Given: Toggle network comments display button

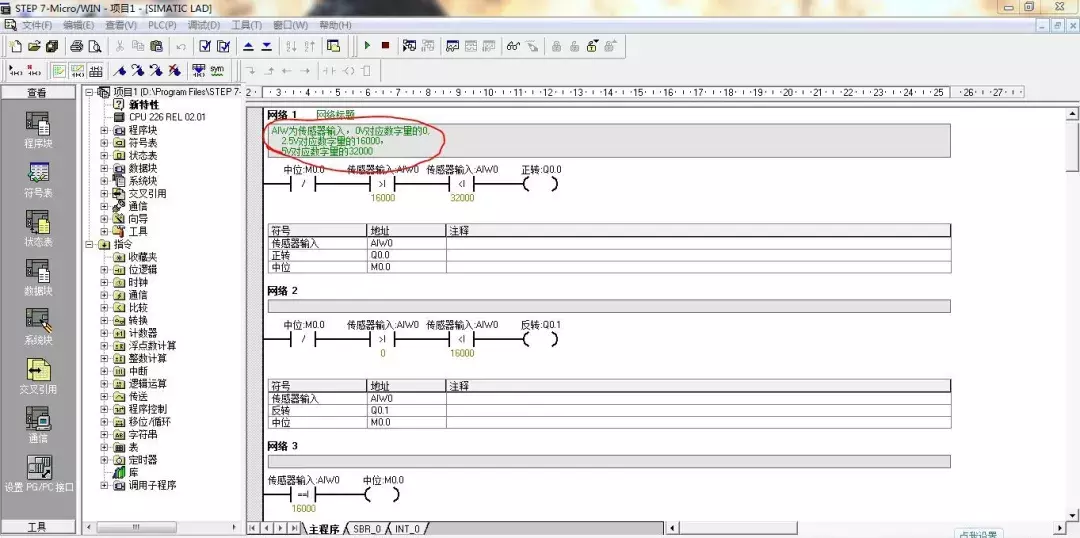Looking at the screenshot, I should click(78, 70).
